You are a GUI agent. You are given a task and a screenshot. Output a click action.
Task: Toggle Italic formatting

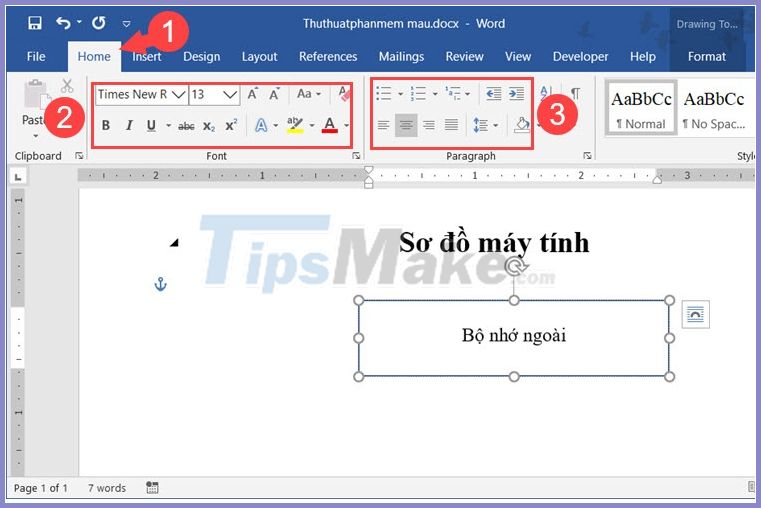coord(129,126)
